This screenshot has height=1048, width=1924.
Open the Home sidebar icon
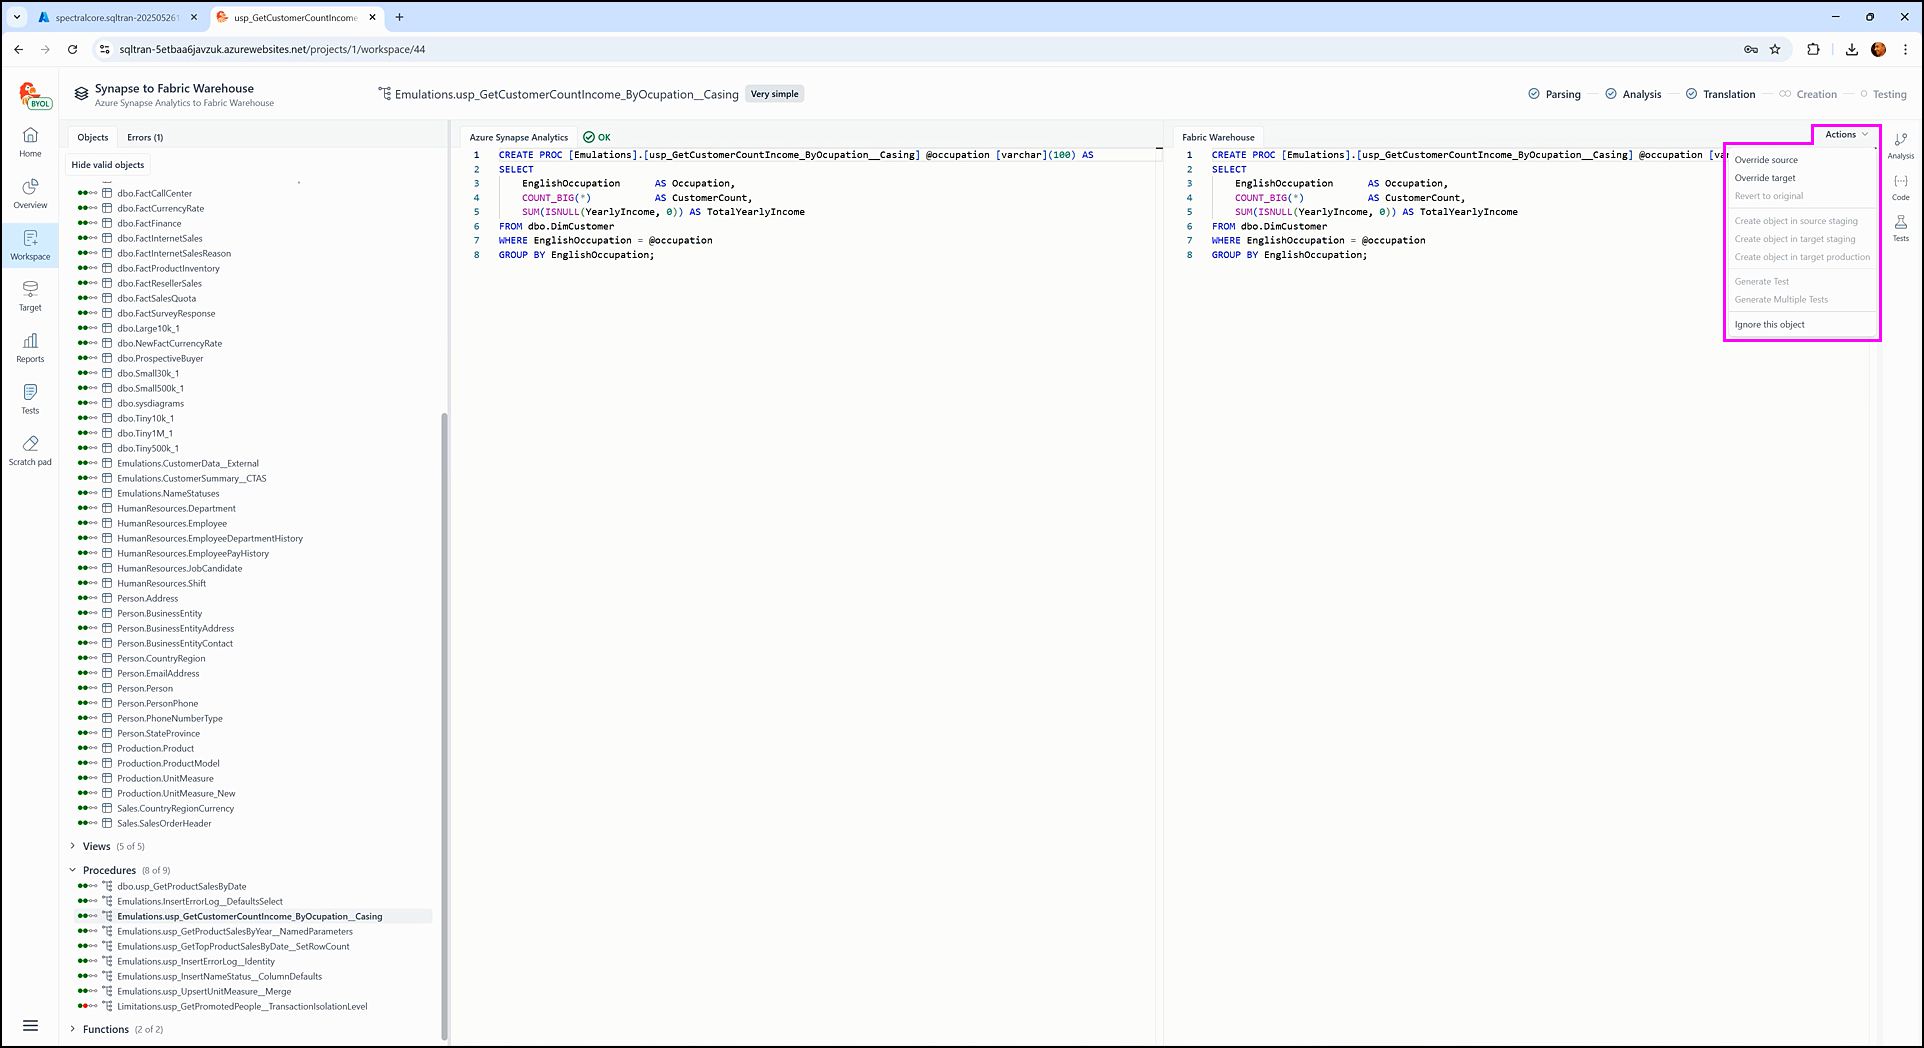[30, 141]
